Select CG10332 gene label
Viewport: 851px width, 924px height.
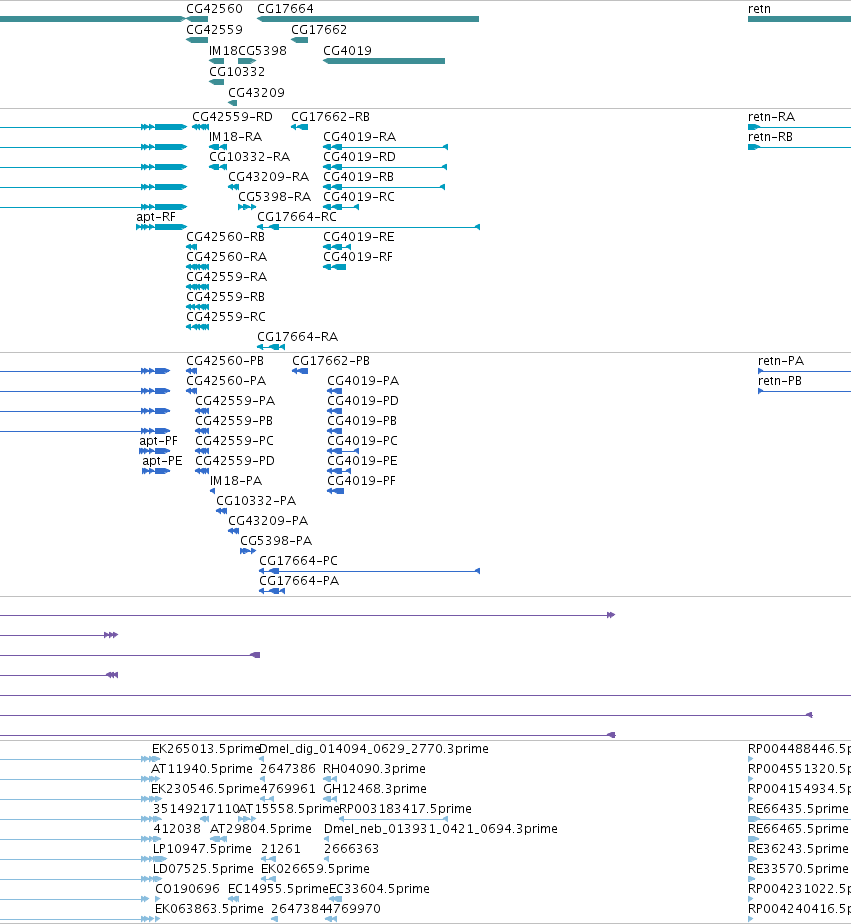click(237, 72)
